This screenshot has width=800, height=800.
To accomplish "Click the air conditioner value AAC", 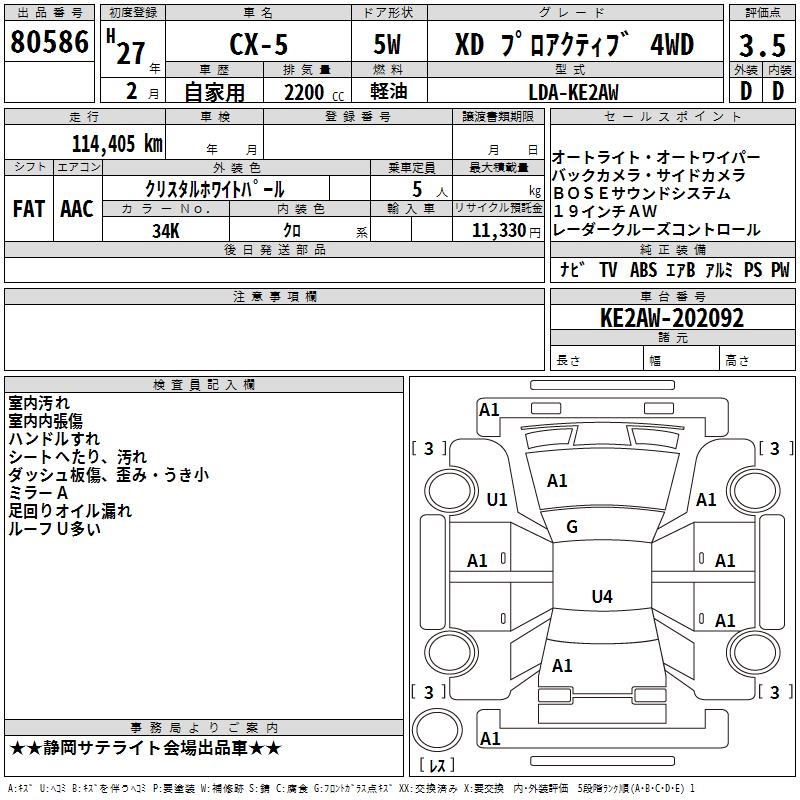I will (x=77, y=209).
